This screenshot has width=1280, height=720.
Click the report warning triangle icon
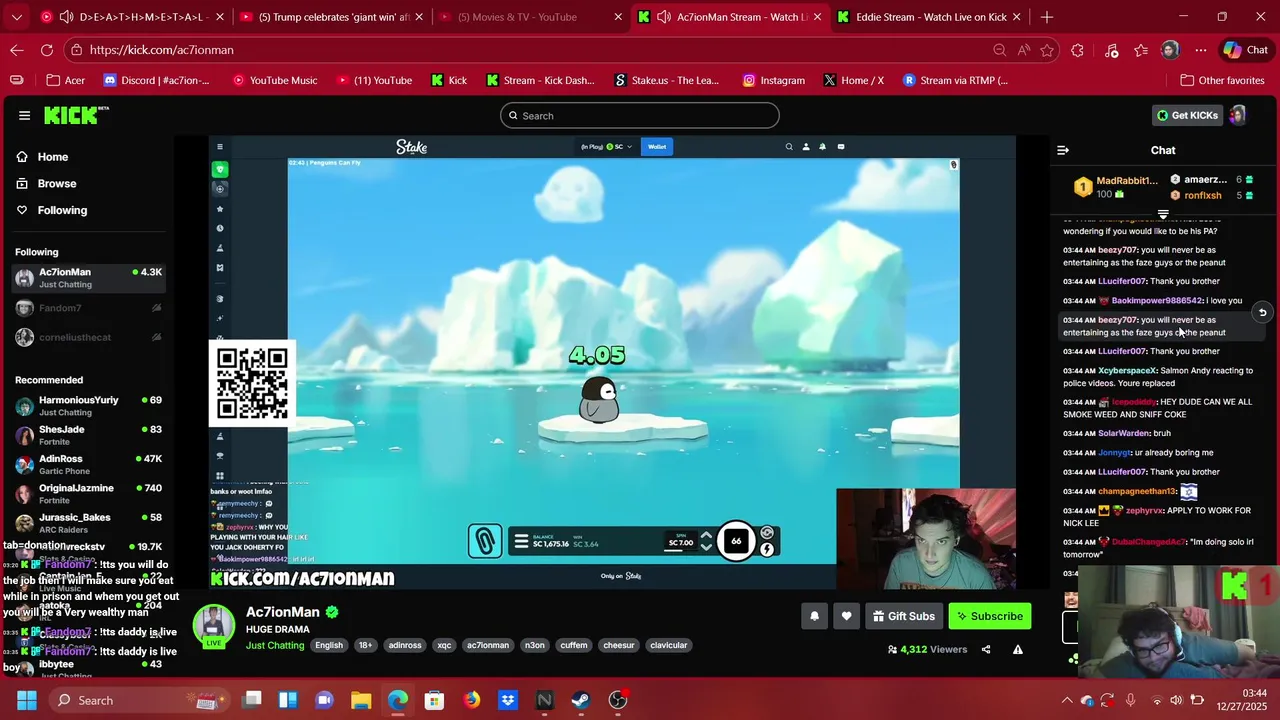(x=1018, y=650)
